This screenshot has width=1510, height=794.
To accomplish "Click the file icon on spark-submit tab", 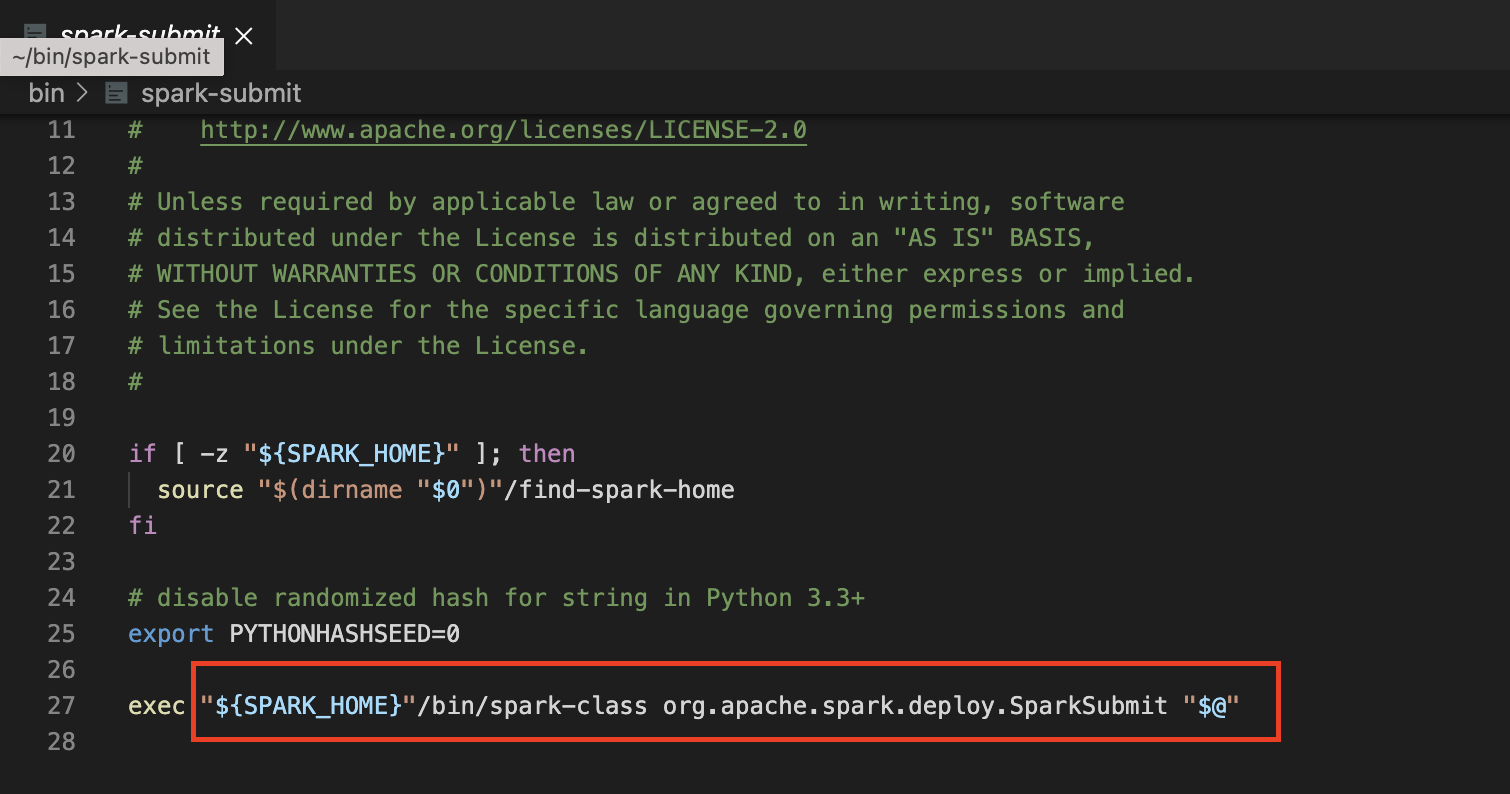I will (36, 34).
